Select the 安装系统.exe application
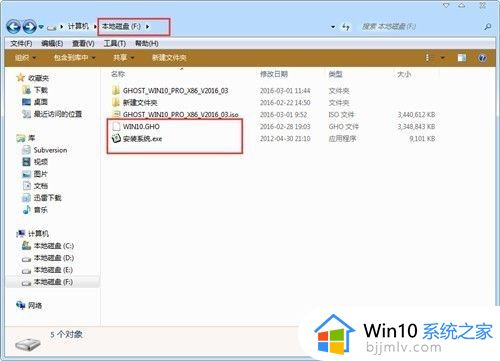 coord(142,139)
